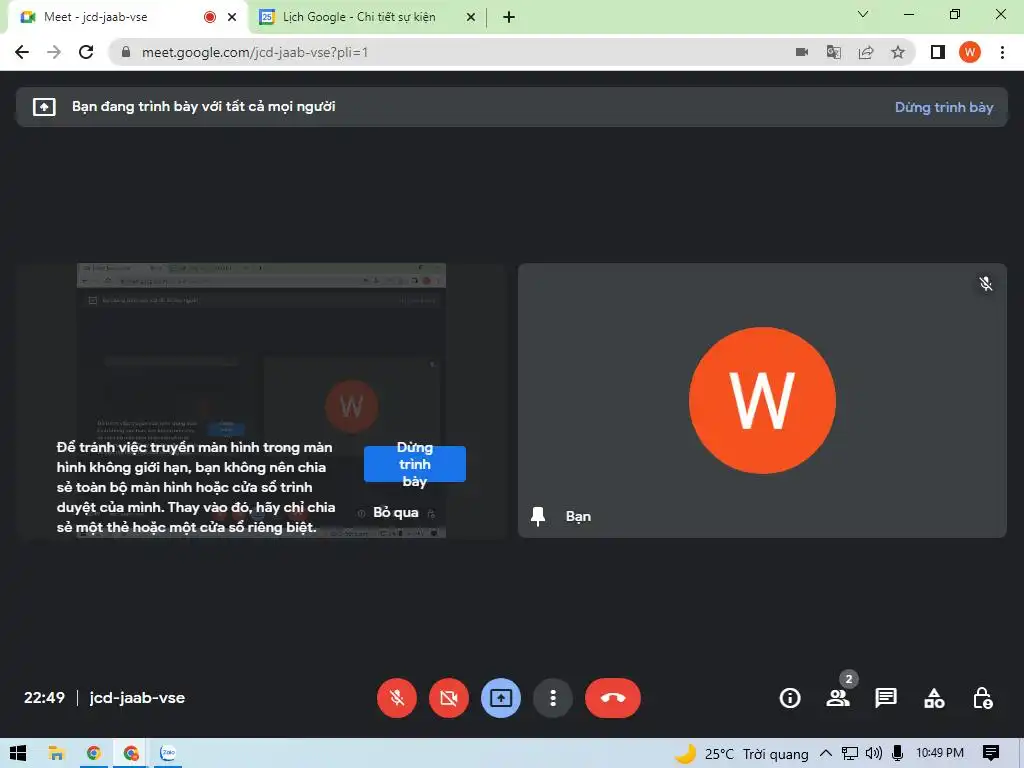Open a new browser tab
Screen dimensions: 1024x768
[x=509, y=17]
